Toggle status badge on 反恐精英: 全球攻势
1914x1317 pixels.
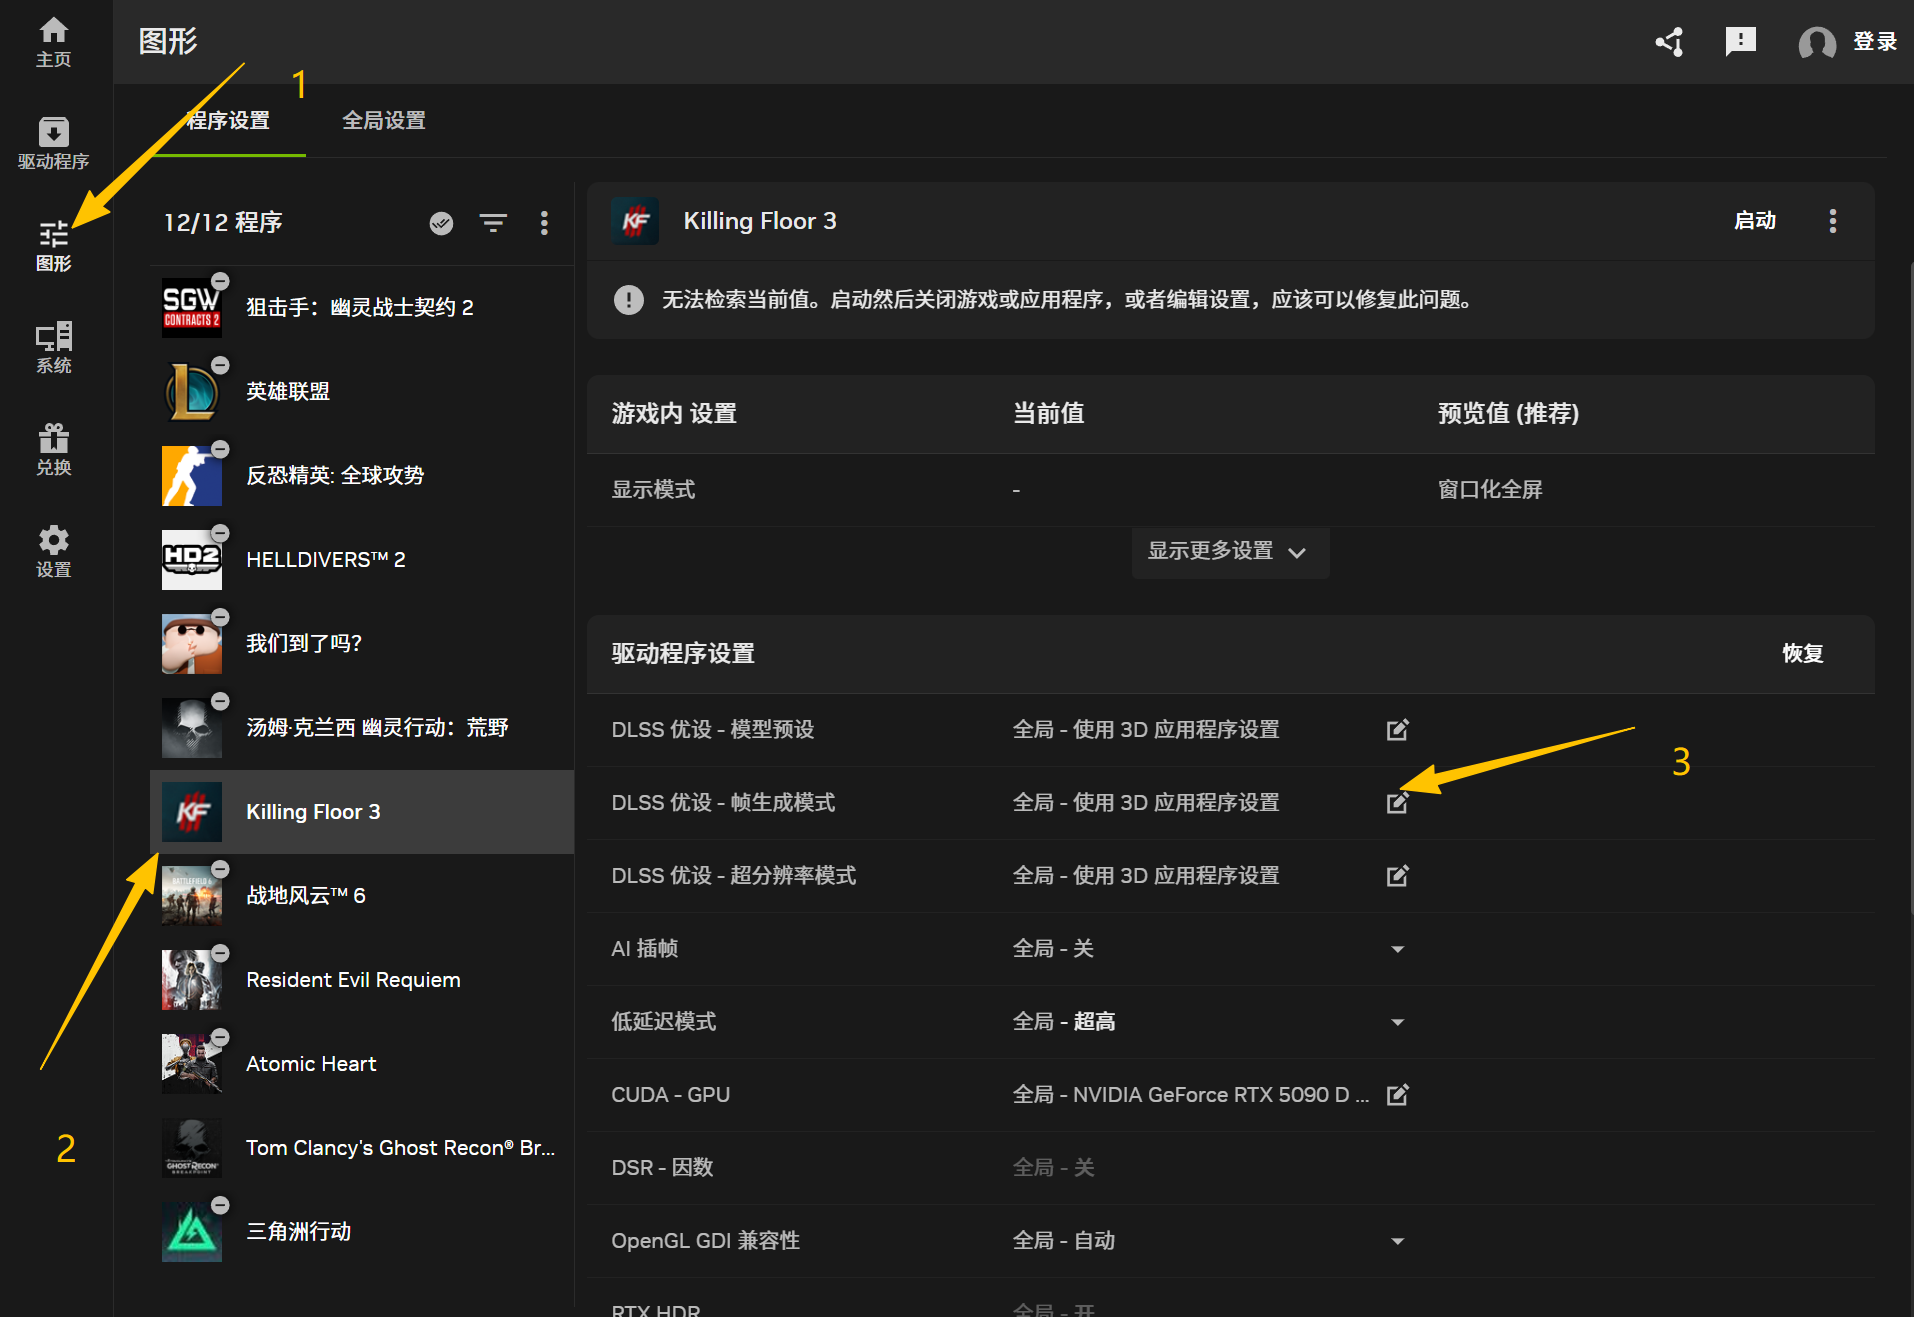pos(221,449)
